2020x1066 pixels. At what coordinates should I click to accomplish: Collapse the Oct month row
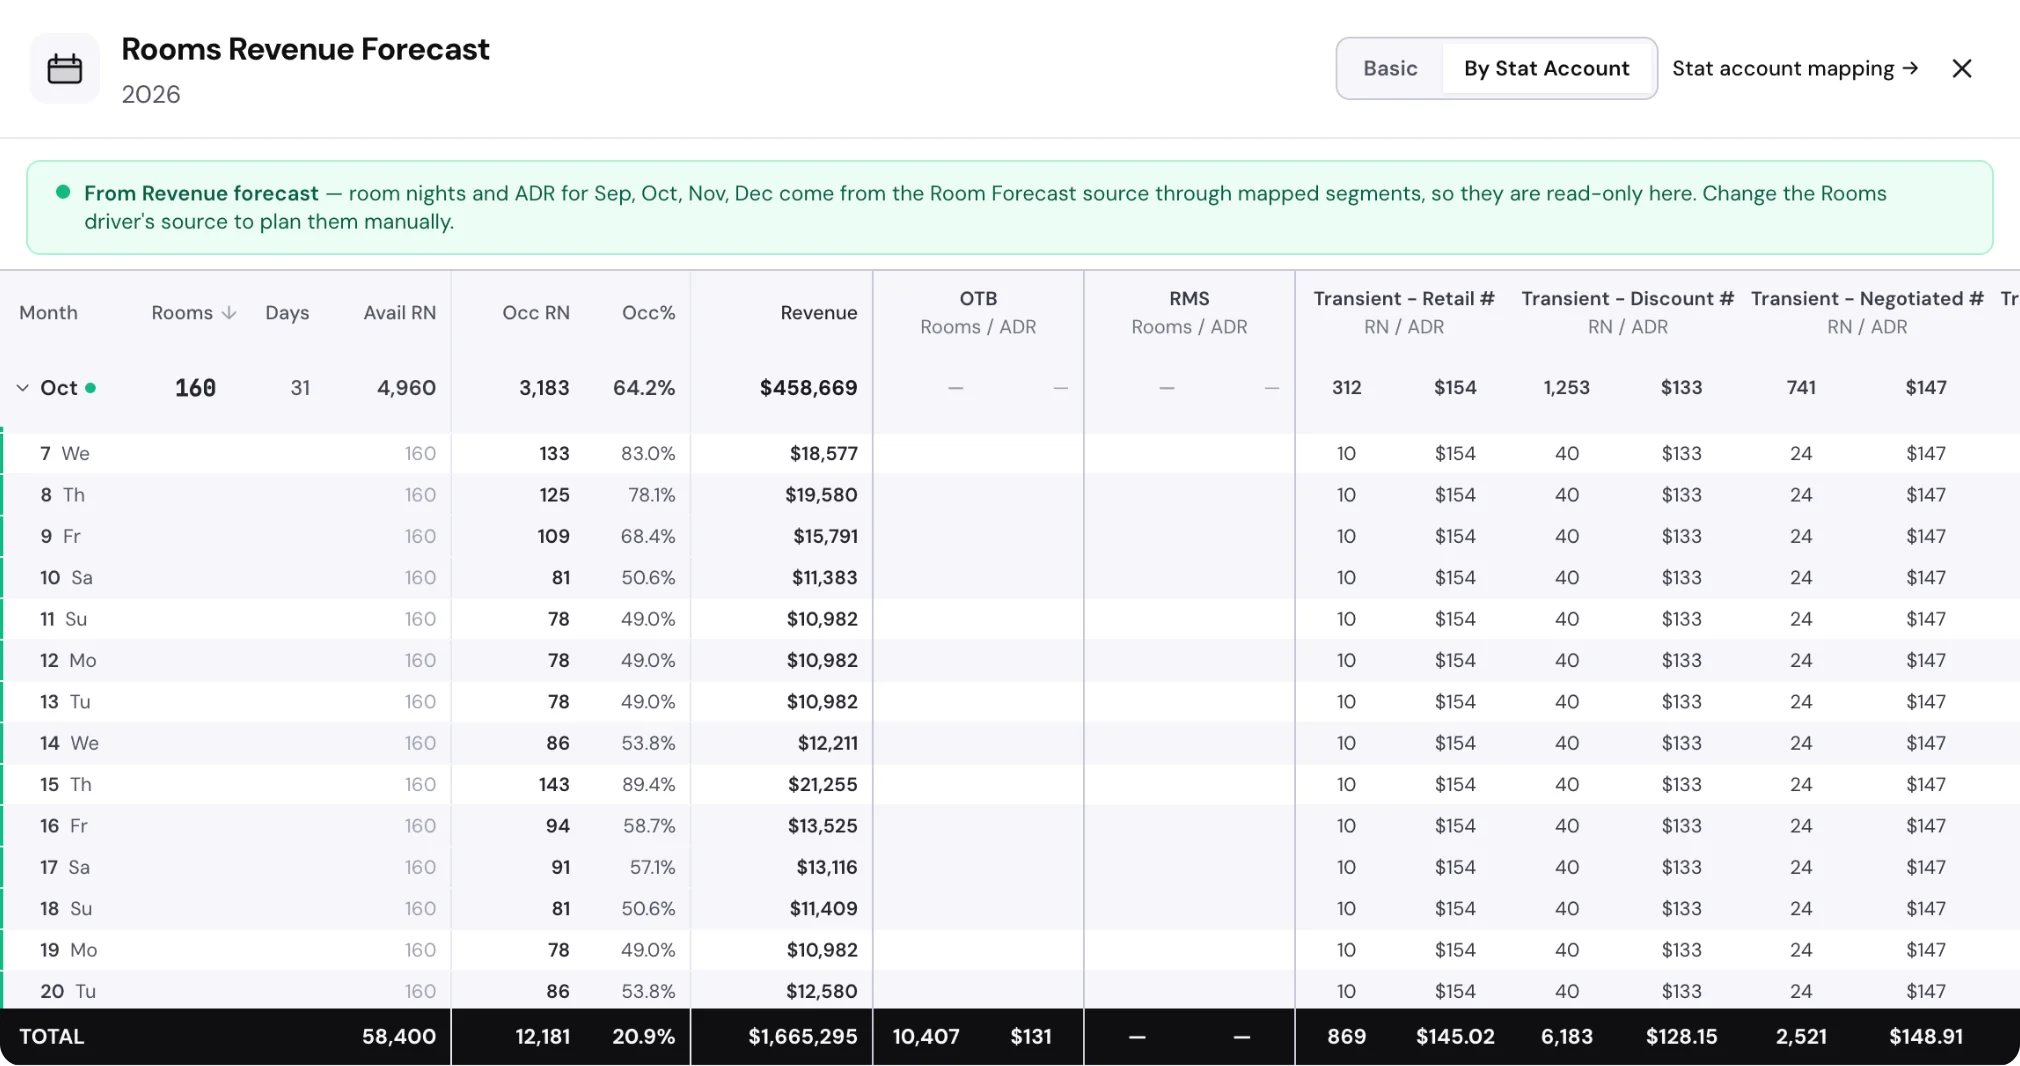click(22, 388)
